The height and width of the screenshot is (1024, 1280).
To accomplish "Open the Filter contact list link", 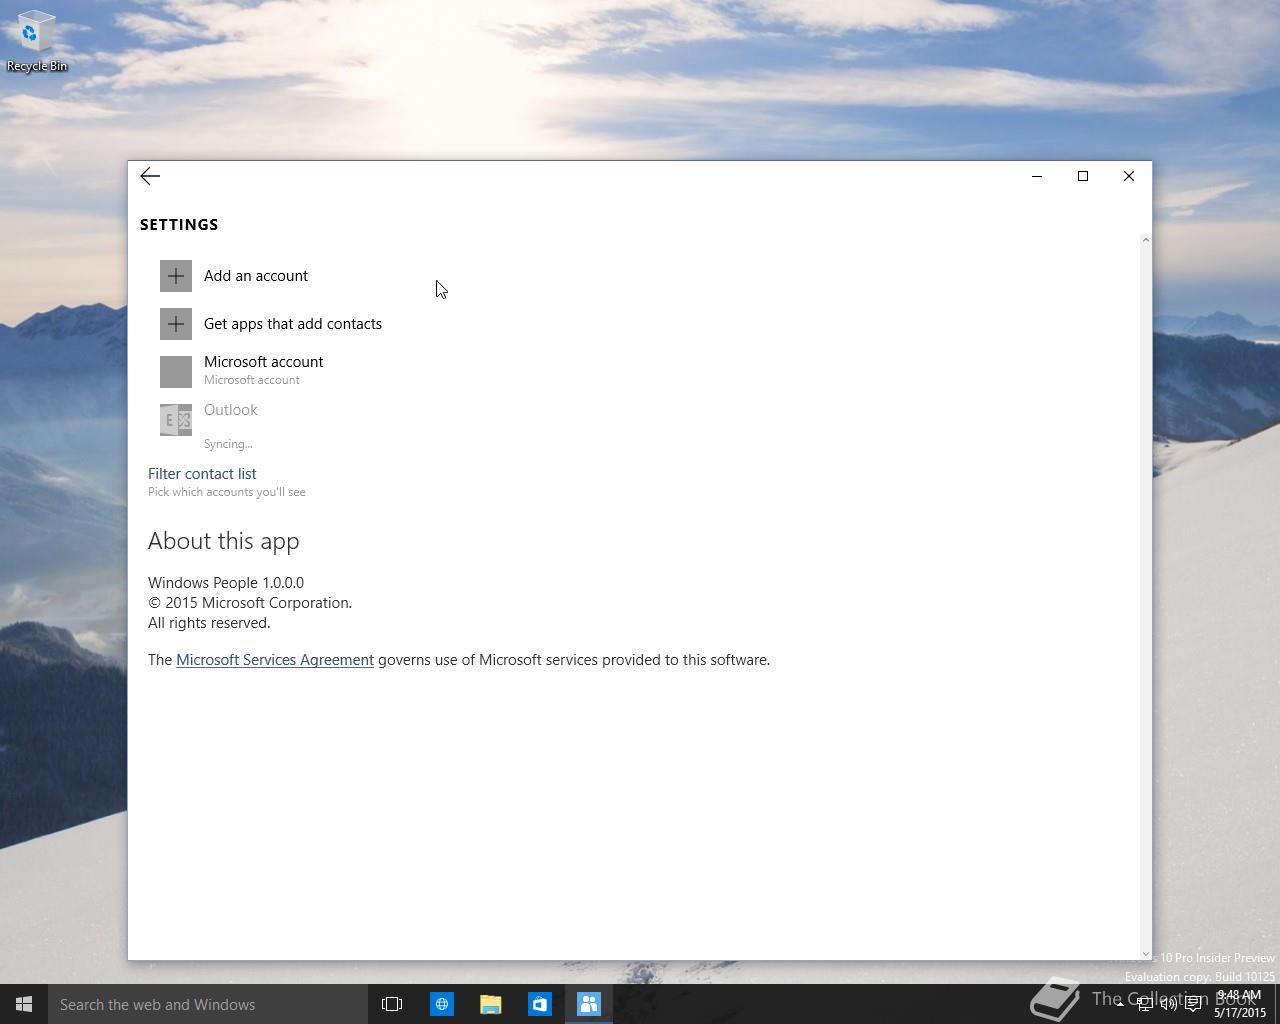I will click(x=202, y=474).
